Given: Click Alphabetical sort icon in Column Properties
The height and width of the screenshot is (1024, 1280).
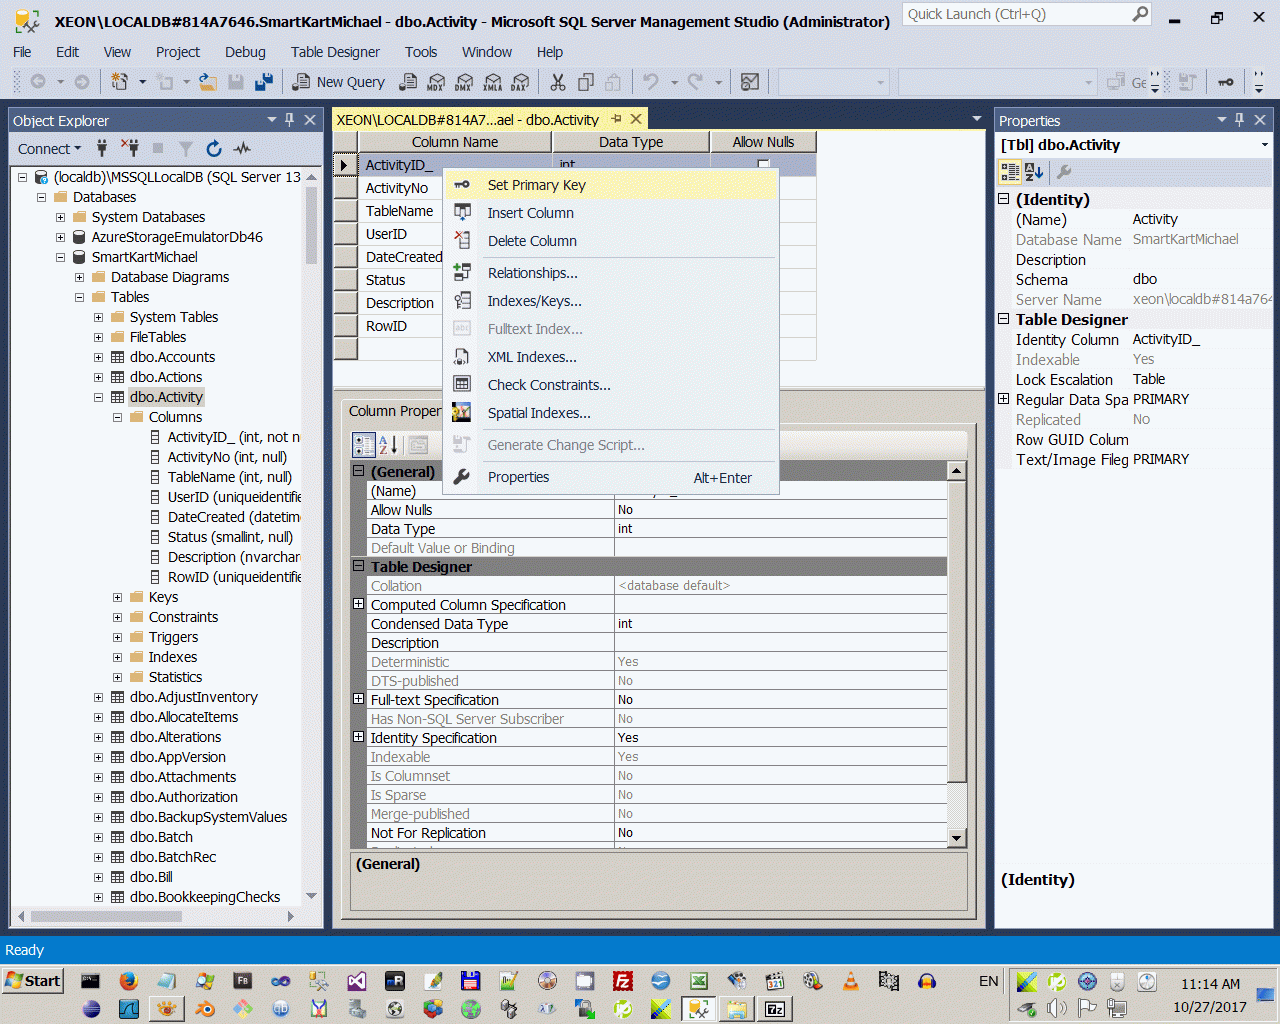Looking at the screenshot, I should (x=389, y=445).
